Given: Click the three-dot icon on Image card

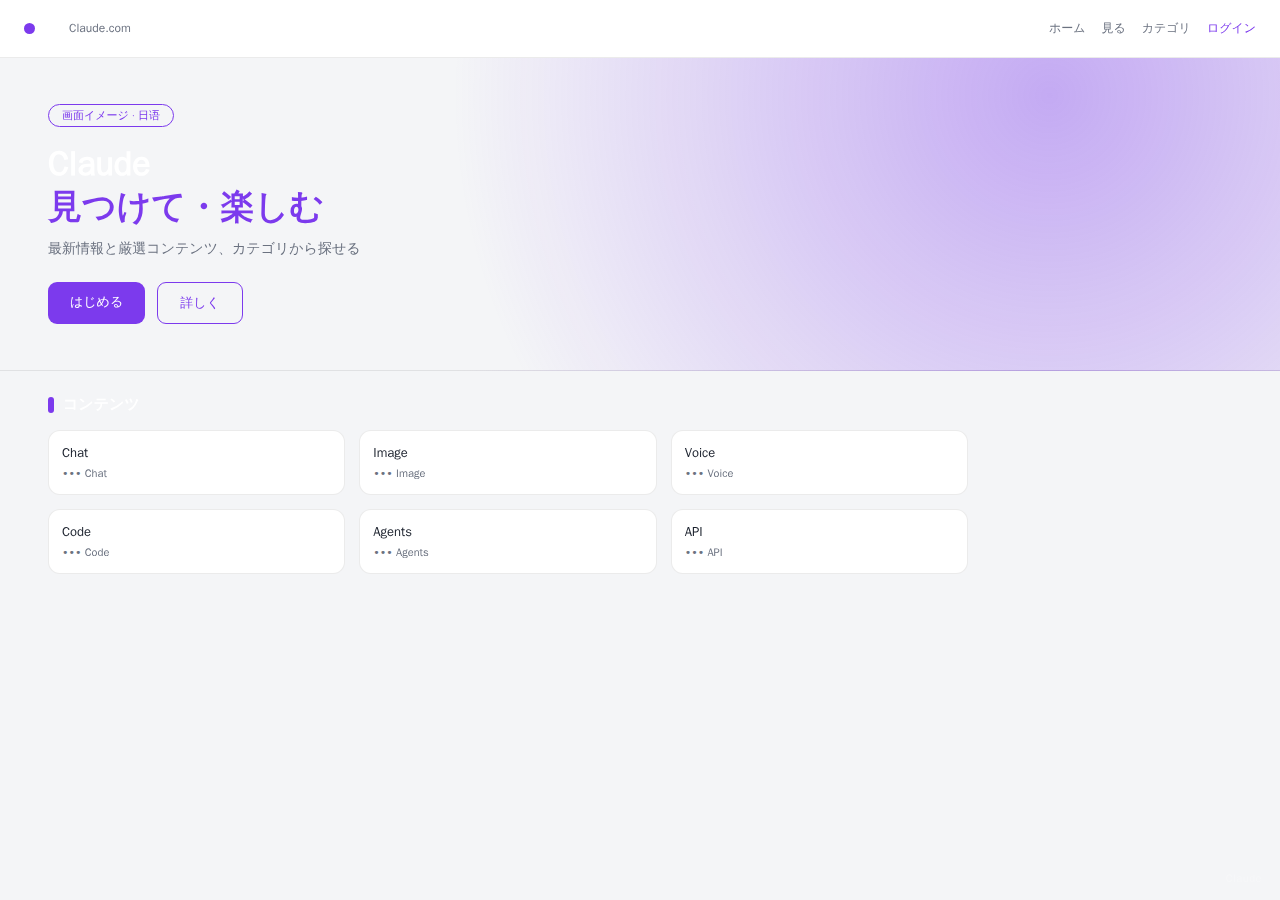Looking at the screenshot, I should (383, 474).
